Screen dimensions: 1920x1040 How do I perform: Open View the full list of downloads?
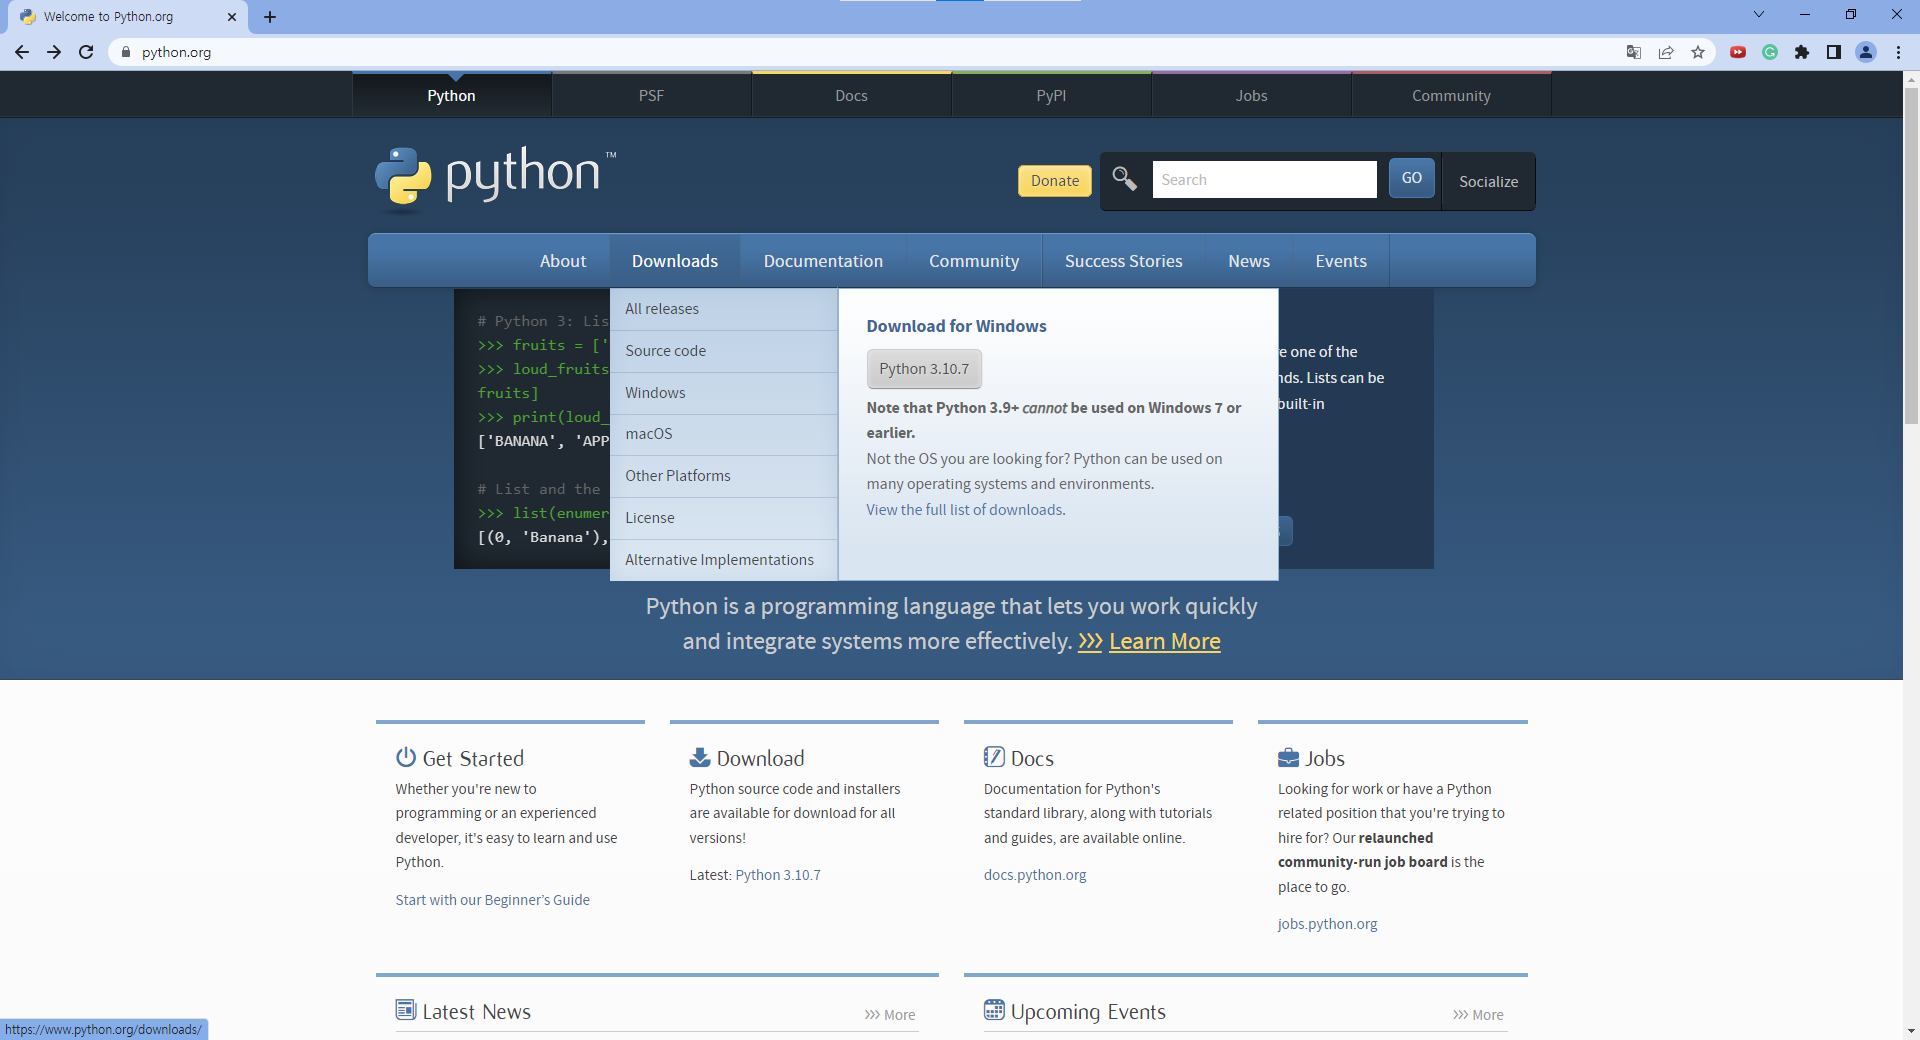click(x=966, y=510)
